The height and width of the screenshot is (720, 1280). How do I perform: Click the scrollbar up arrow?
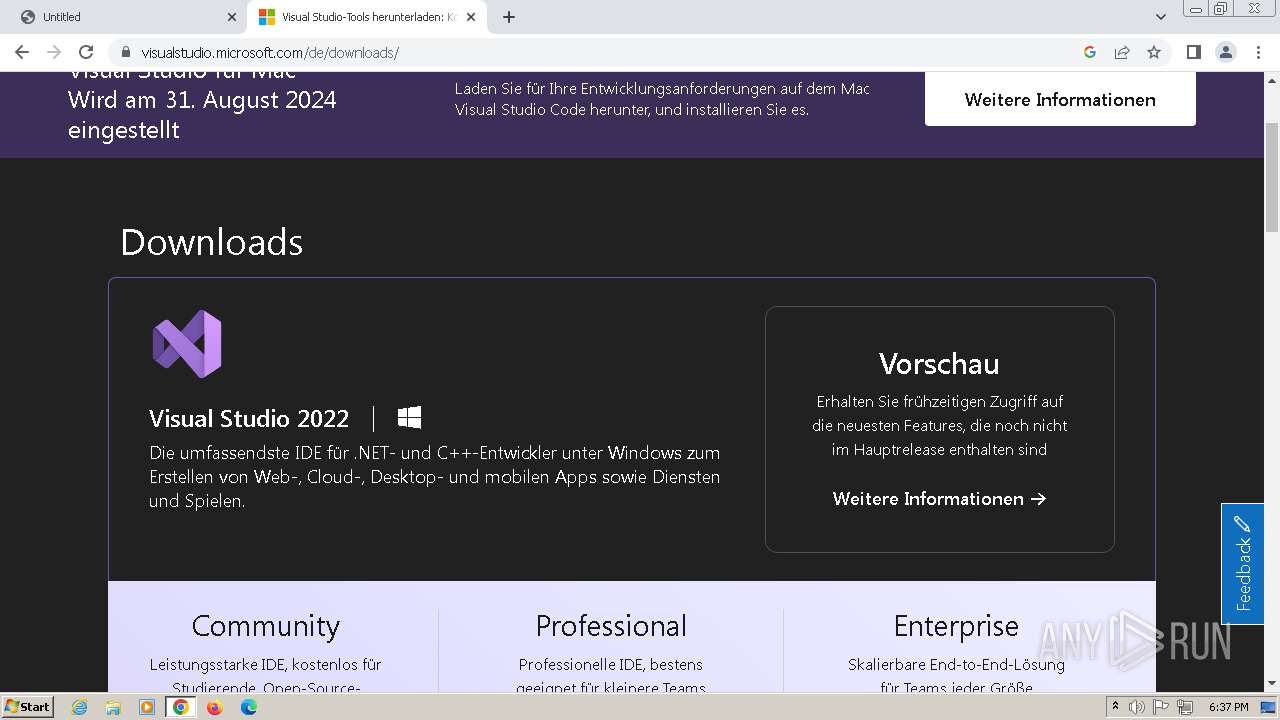(x=1271, y=79)
